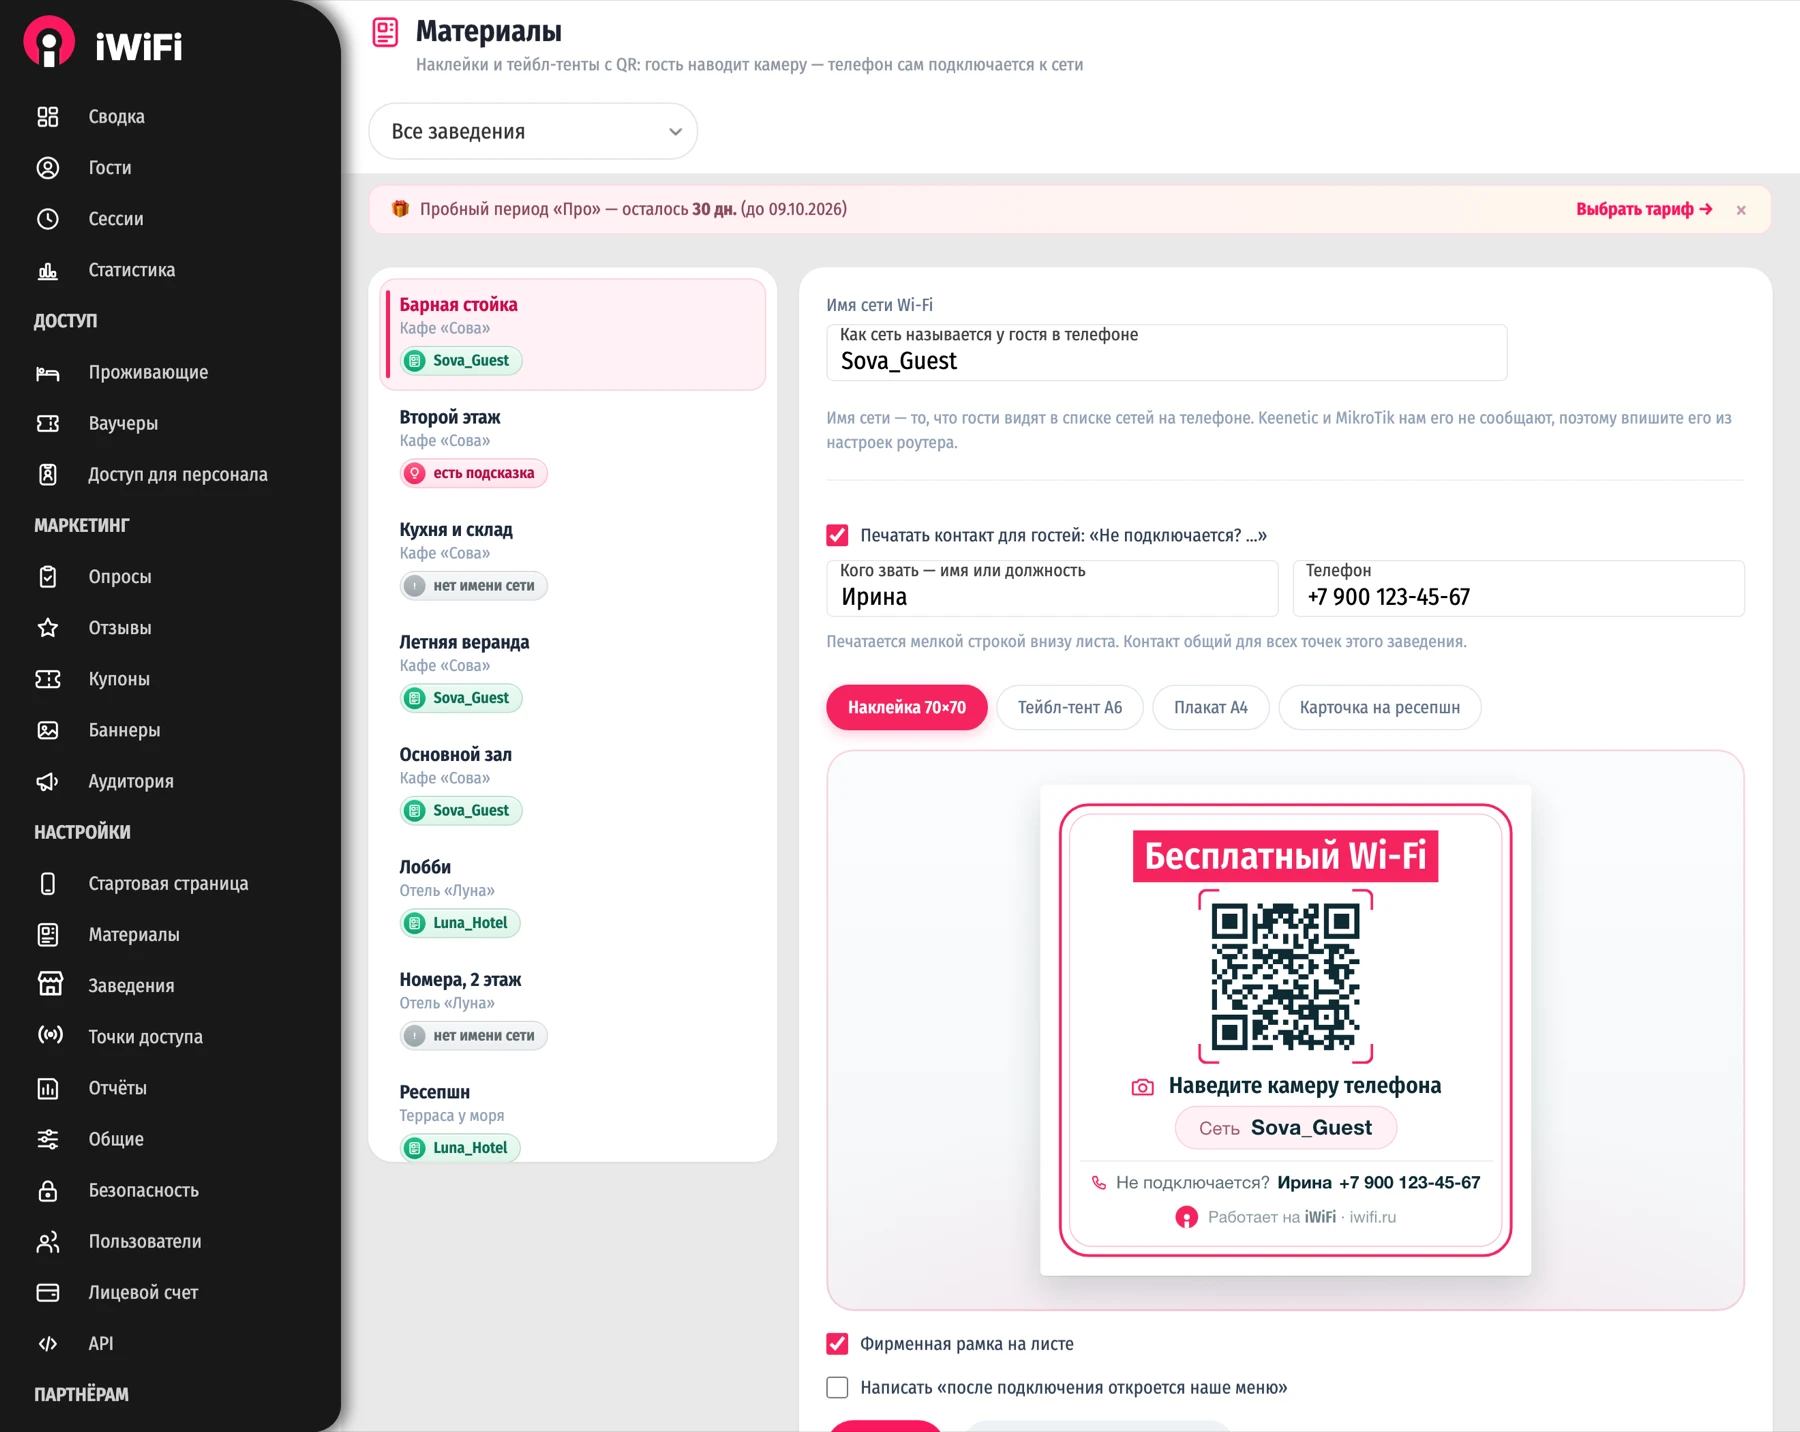The height and width of the screenshot is (1432, 1800).
Task: Click the Отзывы star icon
Action: [x=48, y=628]
